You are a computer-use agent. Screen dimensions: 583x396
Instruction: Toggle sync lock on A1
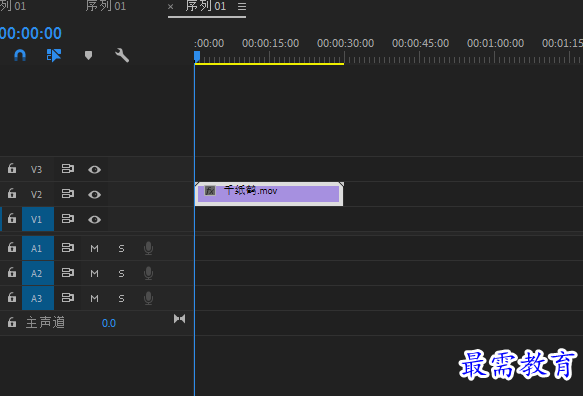click(x=68, y=248)
